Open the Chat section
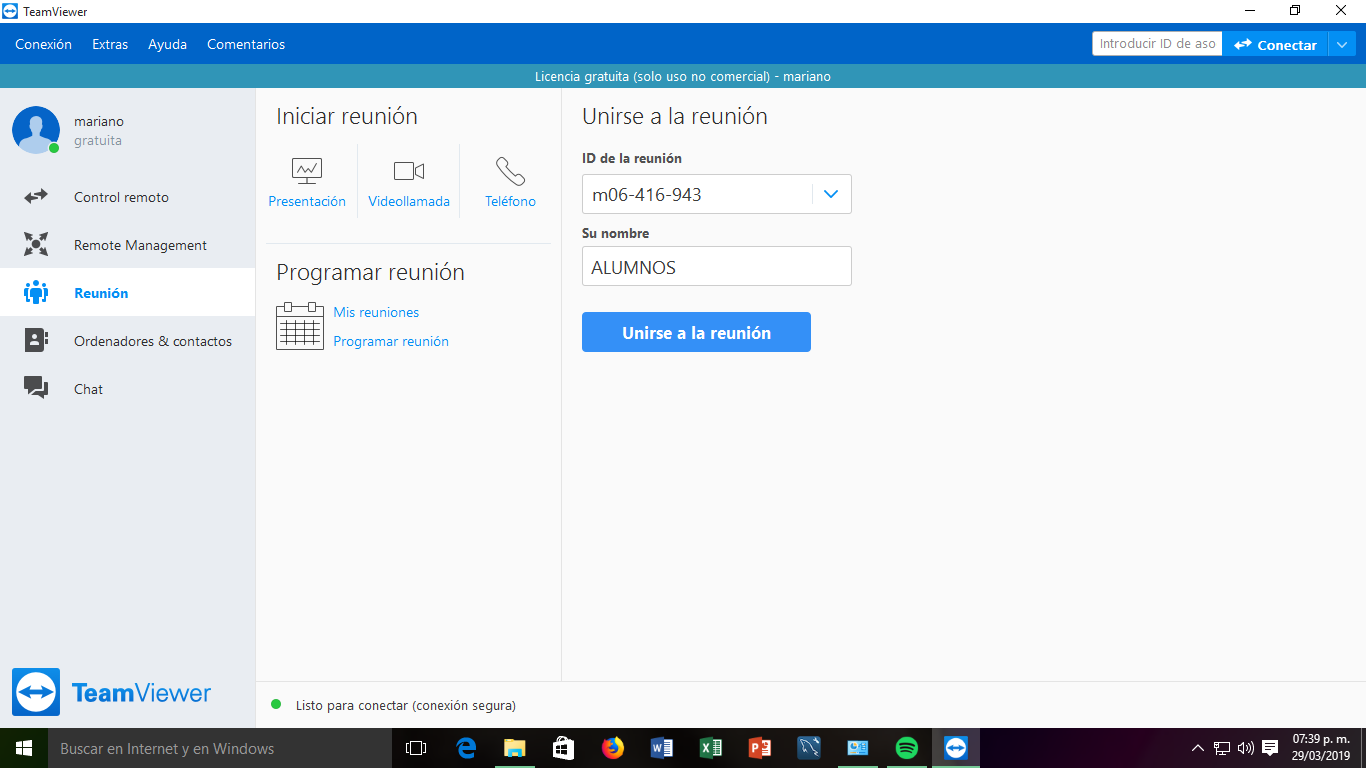Screen dimensions: 1366x768 click(x=127, y=389)
